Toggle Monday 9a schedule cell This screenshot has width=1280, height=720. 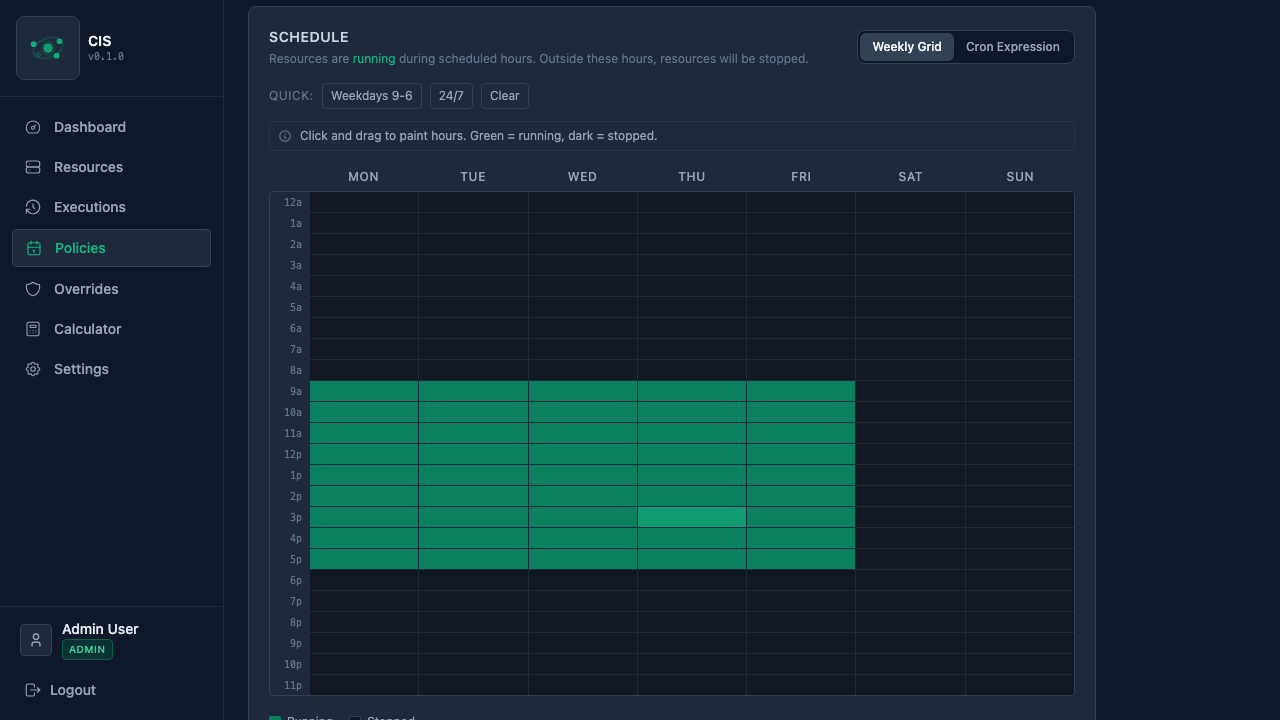[x=364, y=391]
